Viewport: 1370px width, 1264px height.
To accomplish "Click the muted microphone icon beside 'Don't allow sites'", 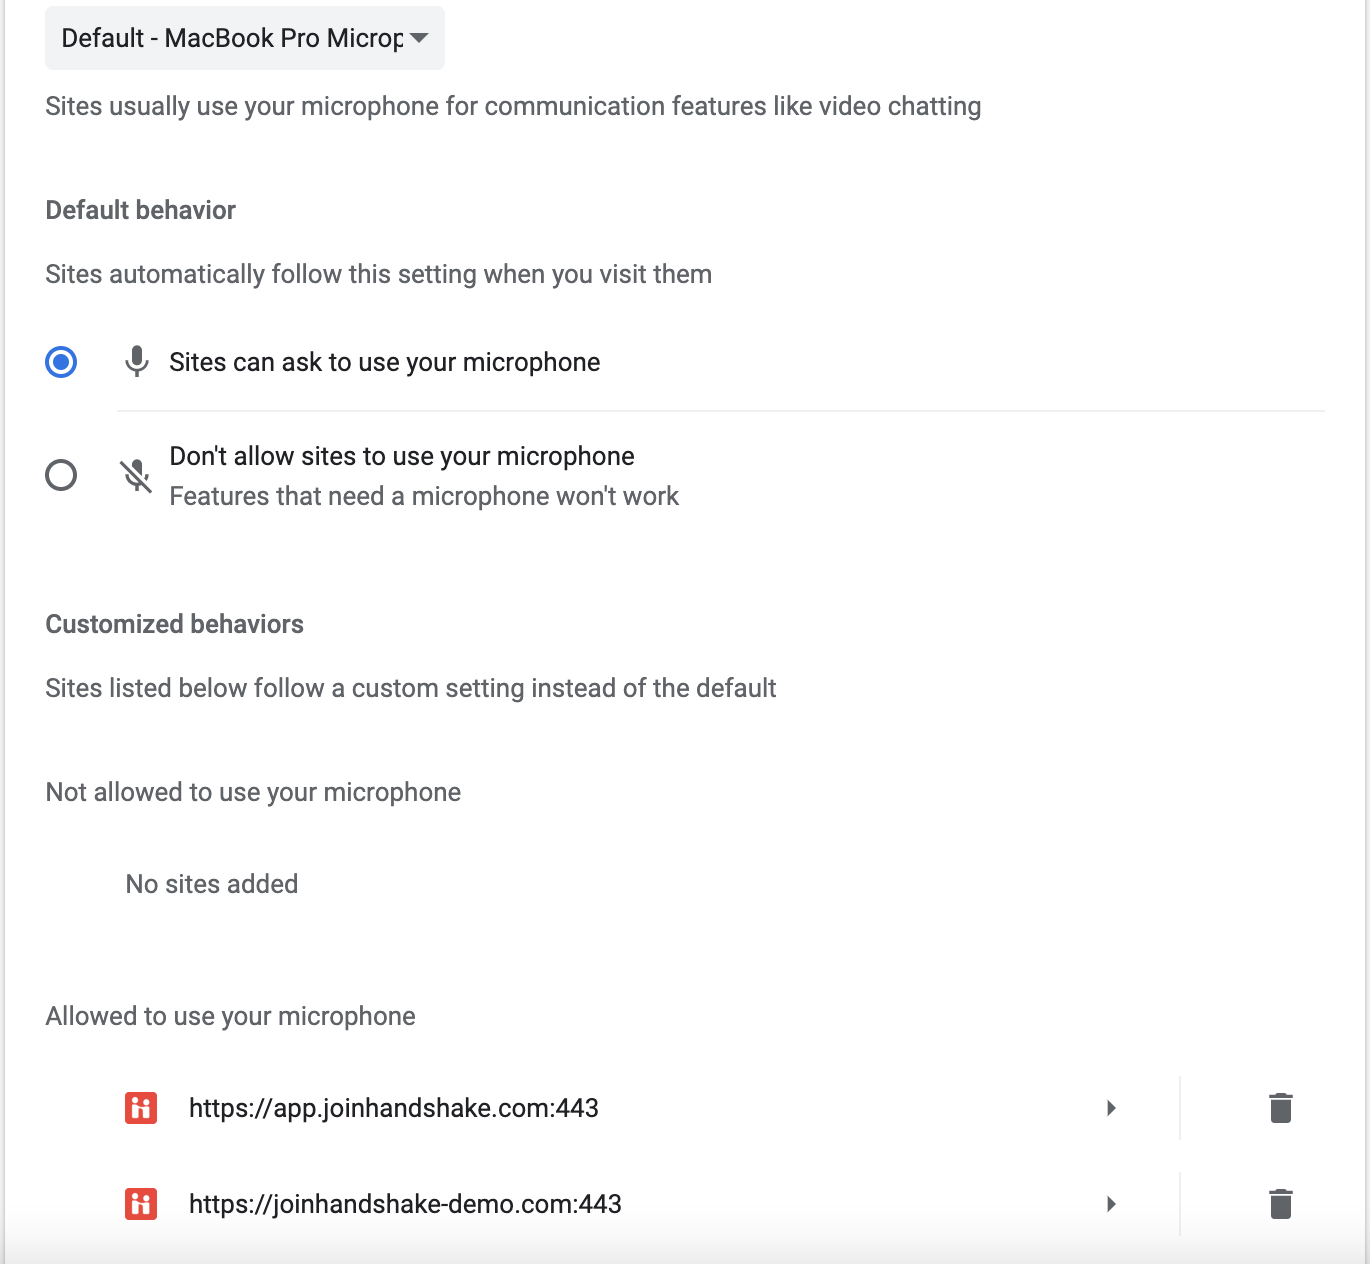I will pyautogui.click(x=136, y=476).
